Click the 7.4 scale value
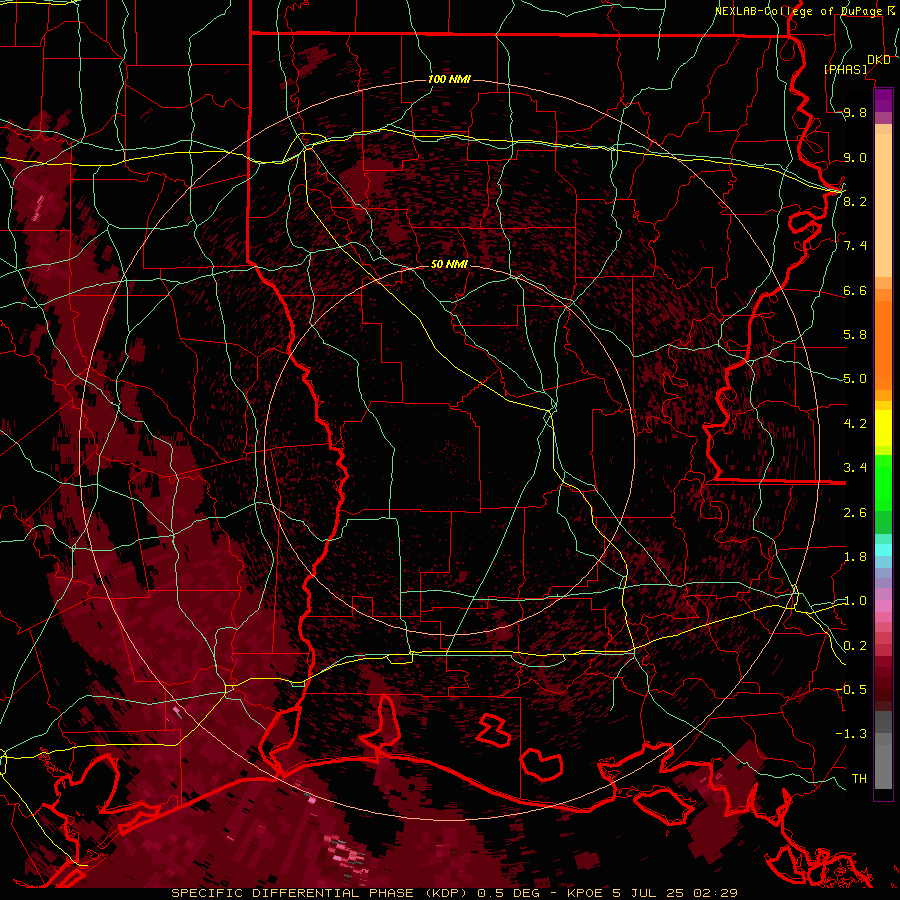This screenshot has width=900, height=900. [x=855, y=246]
